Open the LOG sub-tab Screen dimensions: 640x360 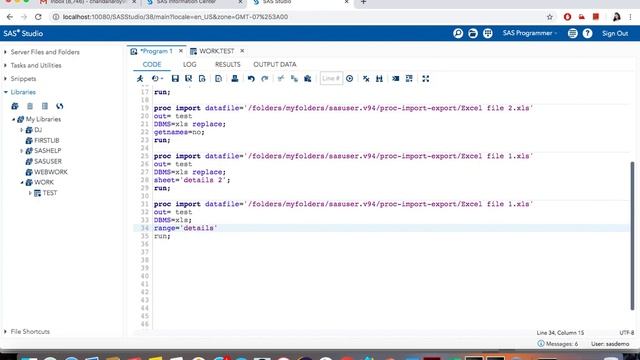189,64
